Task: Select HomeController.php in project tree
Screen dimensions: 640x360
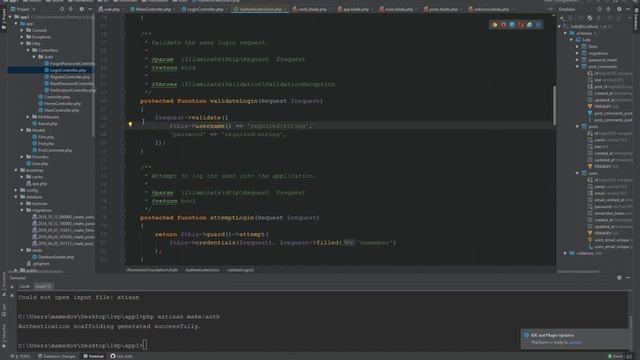Action: (x=62, y=104)
